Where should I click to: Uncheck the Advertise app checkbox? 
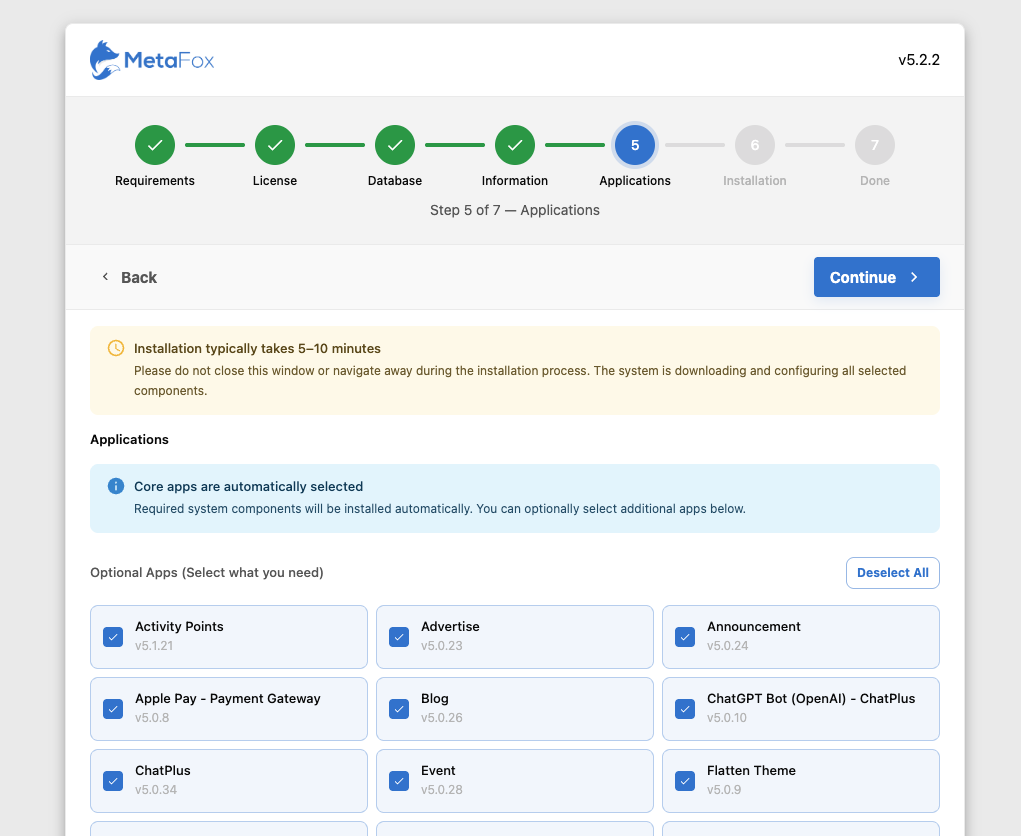pyautogui.click(x=399, y=637)
